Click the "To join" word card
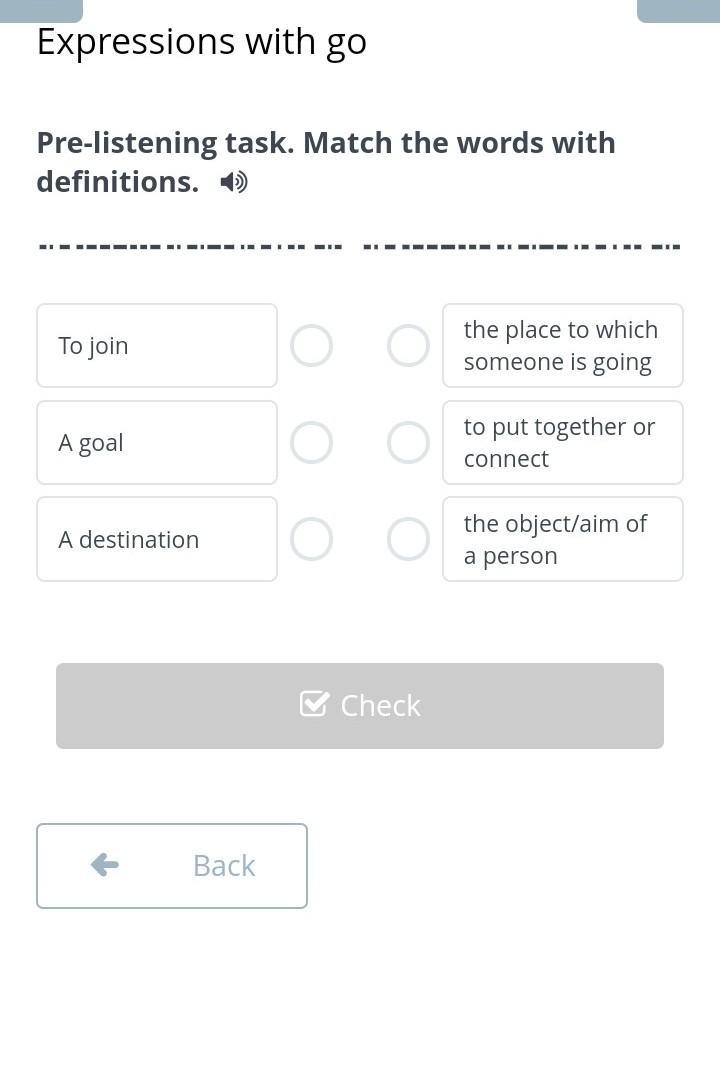Viewport: 720px width, 1076px height. (157, 346)
